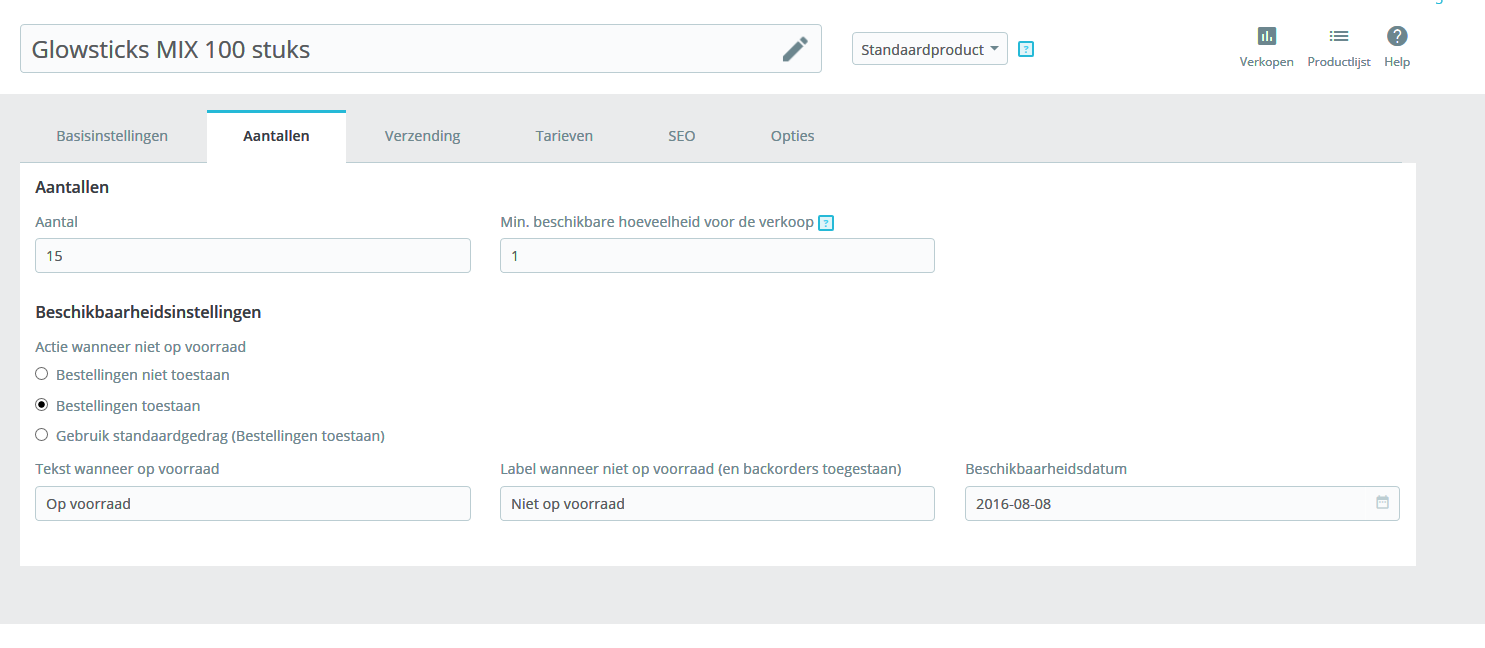Screen dimensions: 1485x648
Task: Open the Verkopen statistics icon
Action: [x=1267, y=36]
